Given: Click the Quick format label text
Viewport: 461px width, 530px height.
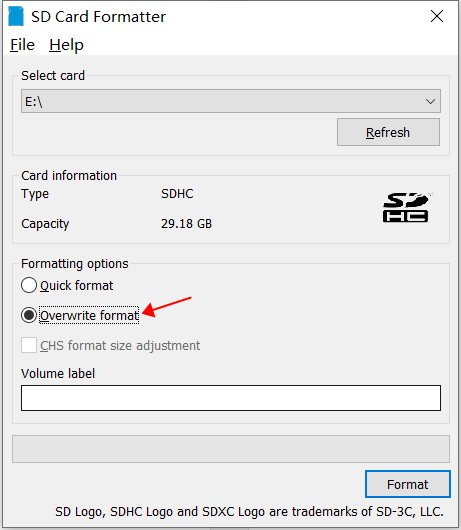Looking at the screenshot, I should [x=76, y=286].
